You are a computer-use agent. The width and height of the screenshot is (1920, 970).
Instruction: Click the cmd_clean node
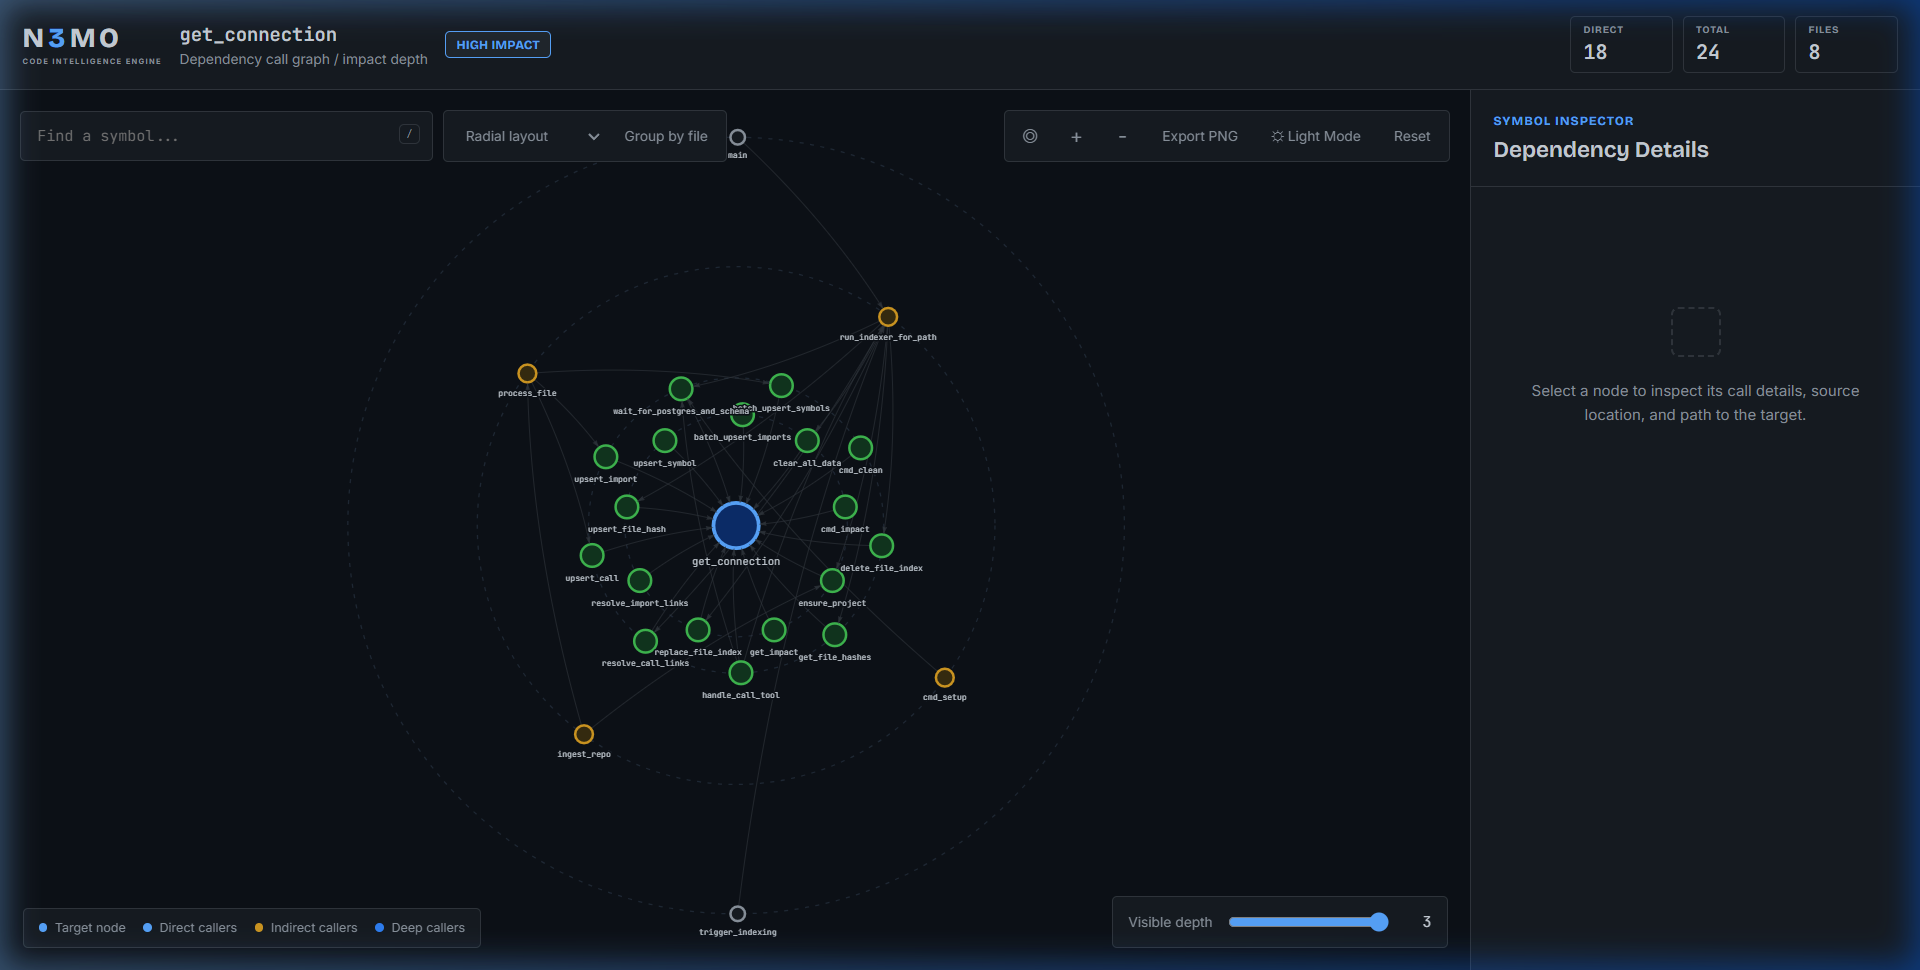click(x=861, y=447)
